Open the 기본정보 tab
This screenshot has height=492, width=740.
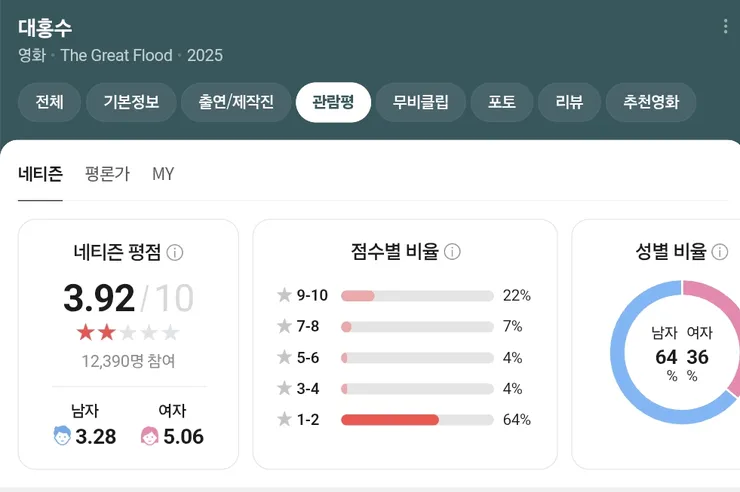pos(131,102)
